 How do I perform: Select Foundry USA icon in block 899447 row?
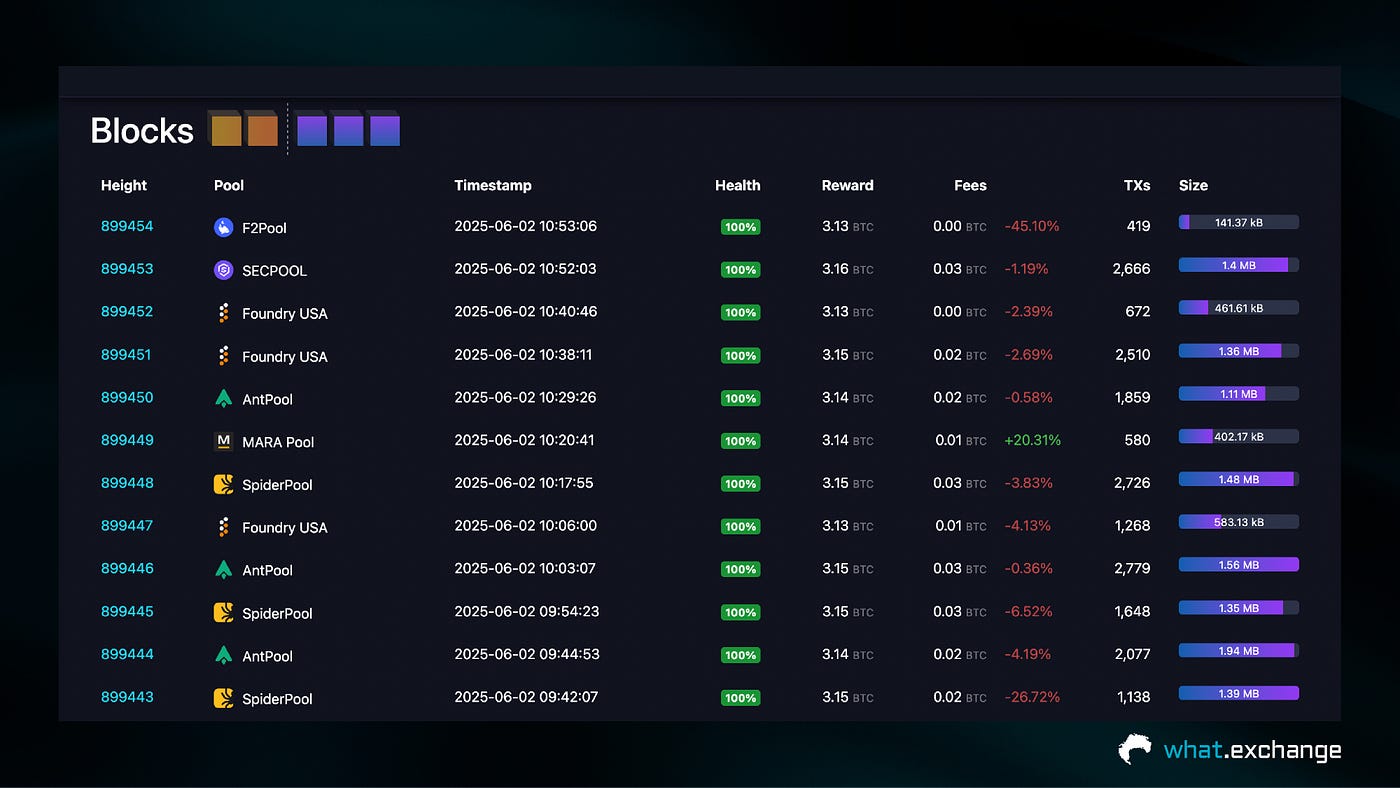[224, 527]
